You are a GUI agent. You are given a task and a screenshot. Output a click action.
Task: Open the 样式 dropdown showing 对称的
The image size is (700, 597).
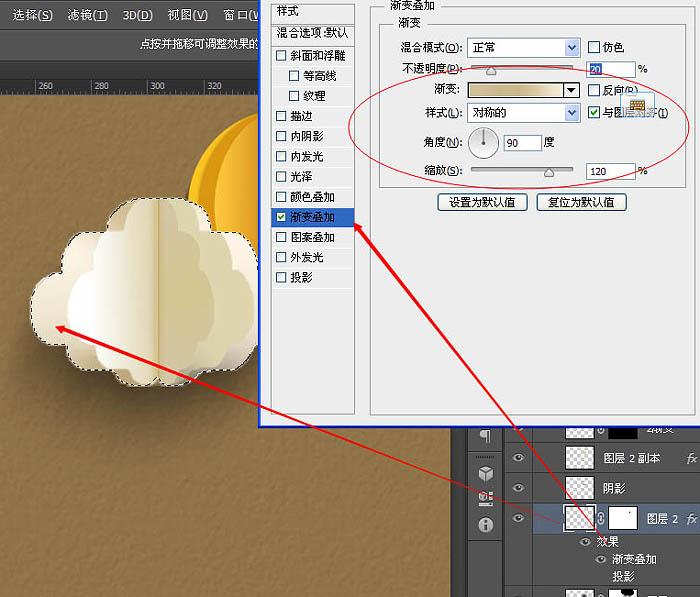coord(524,113)
